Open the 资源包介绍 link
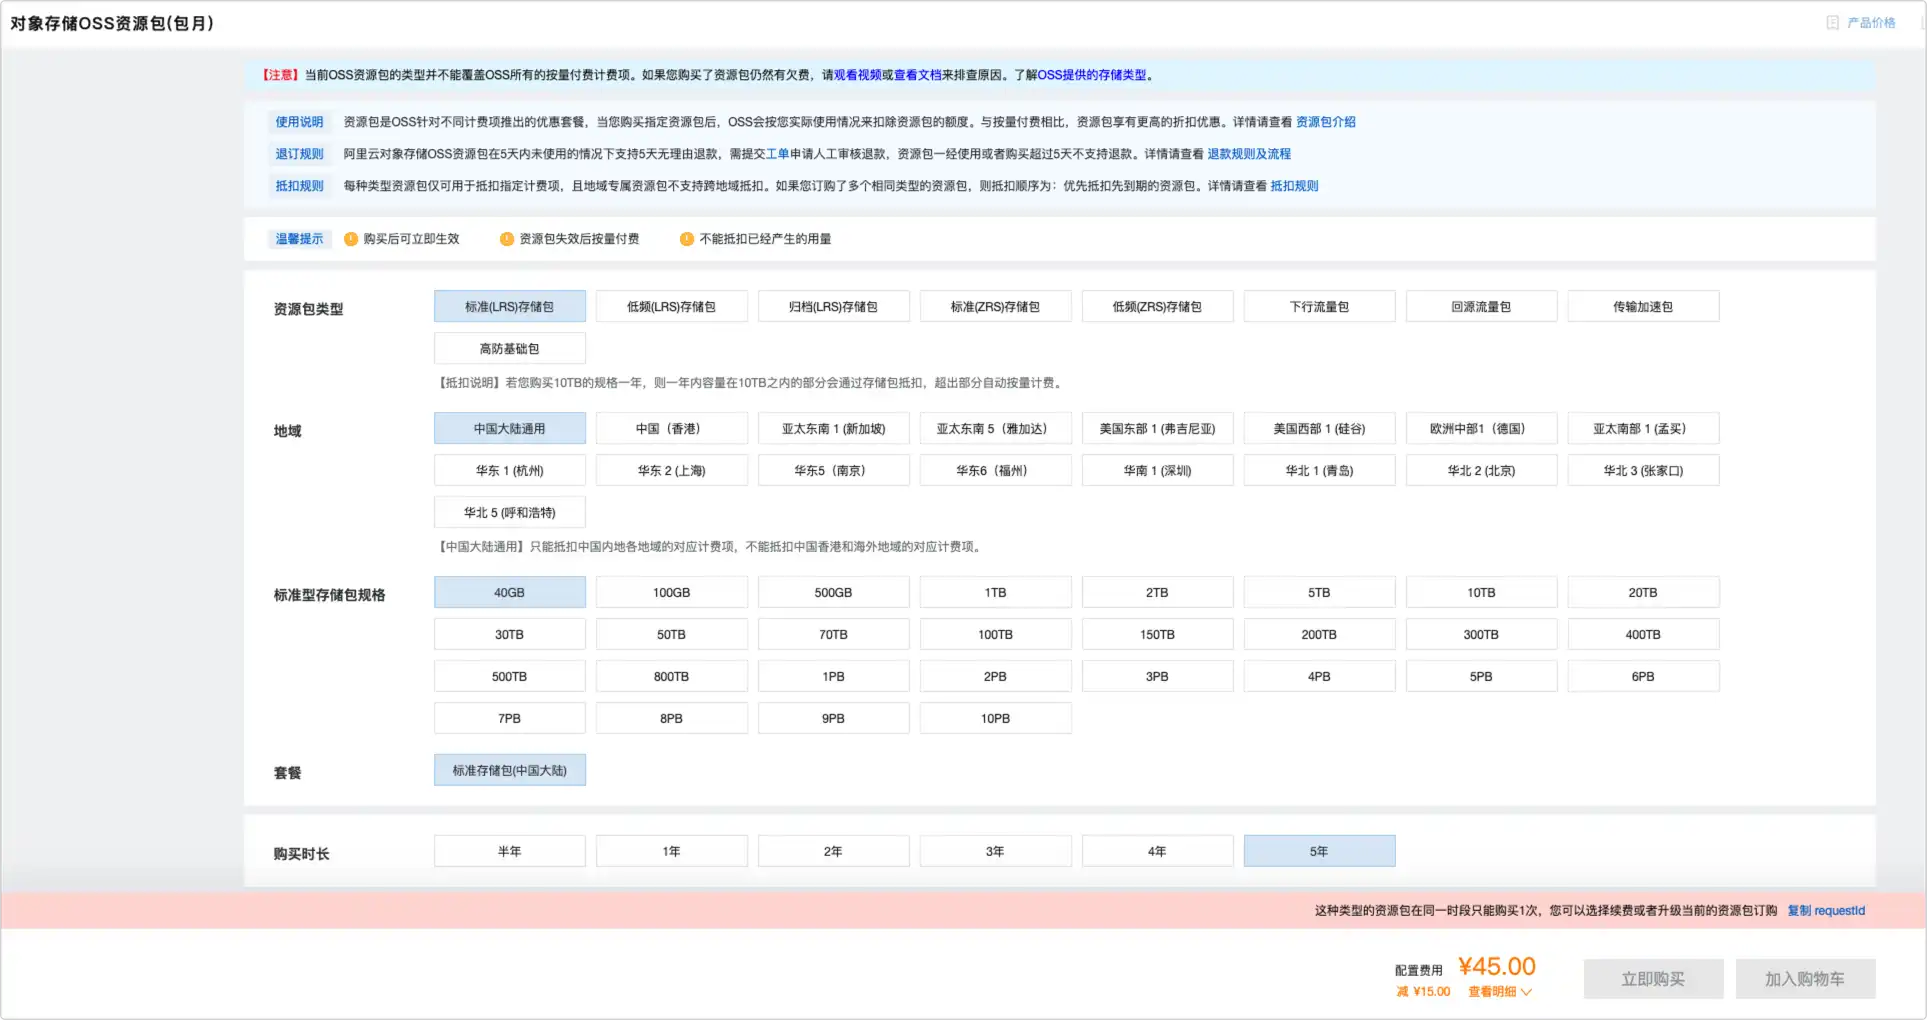 (1326, 122)
